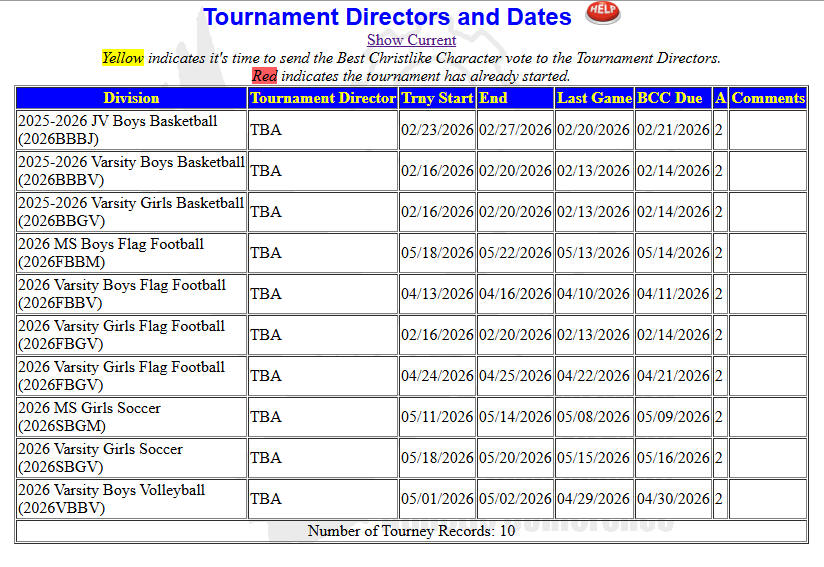Click start date 04/13/2026
Image resolution: width=824 pixels, height=567 pixels.
437,294
